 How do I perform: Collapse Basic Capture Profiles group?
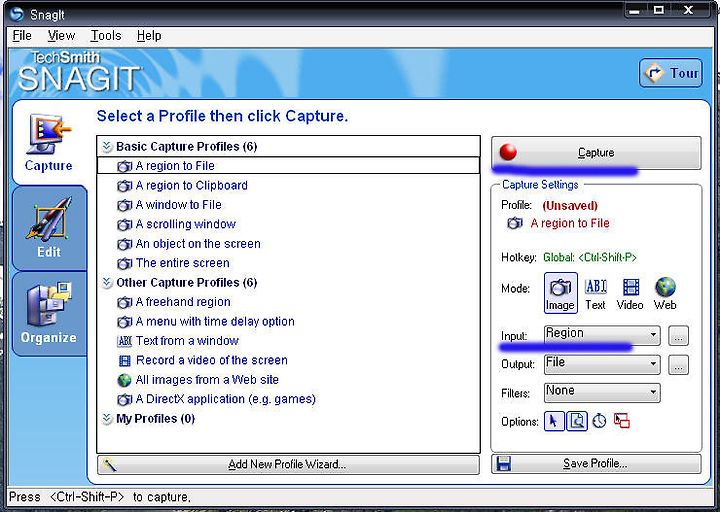[x=107, y=147]
